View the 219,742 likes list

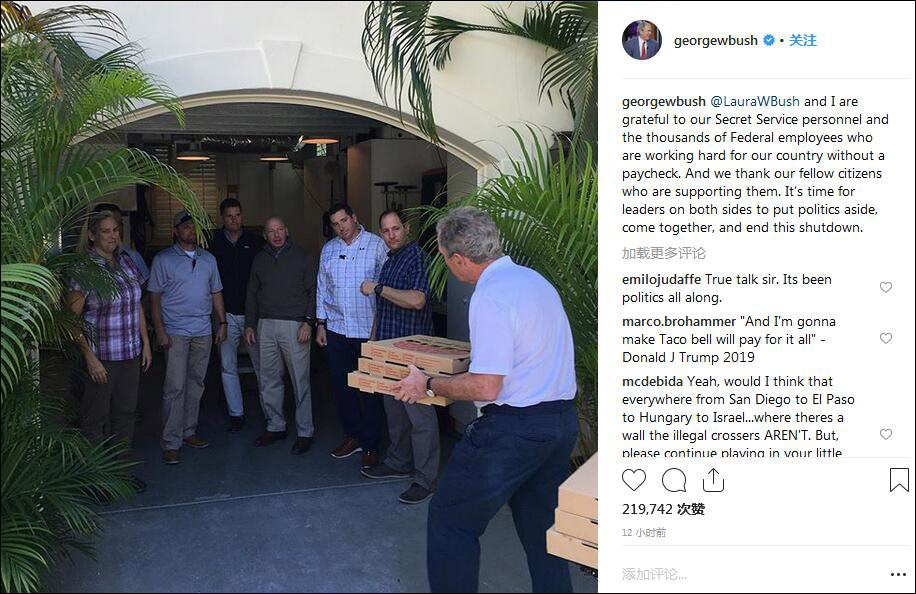tap(663, 509)
